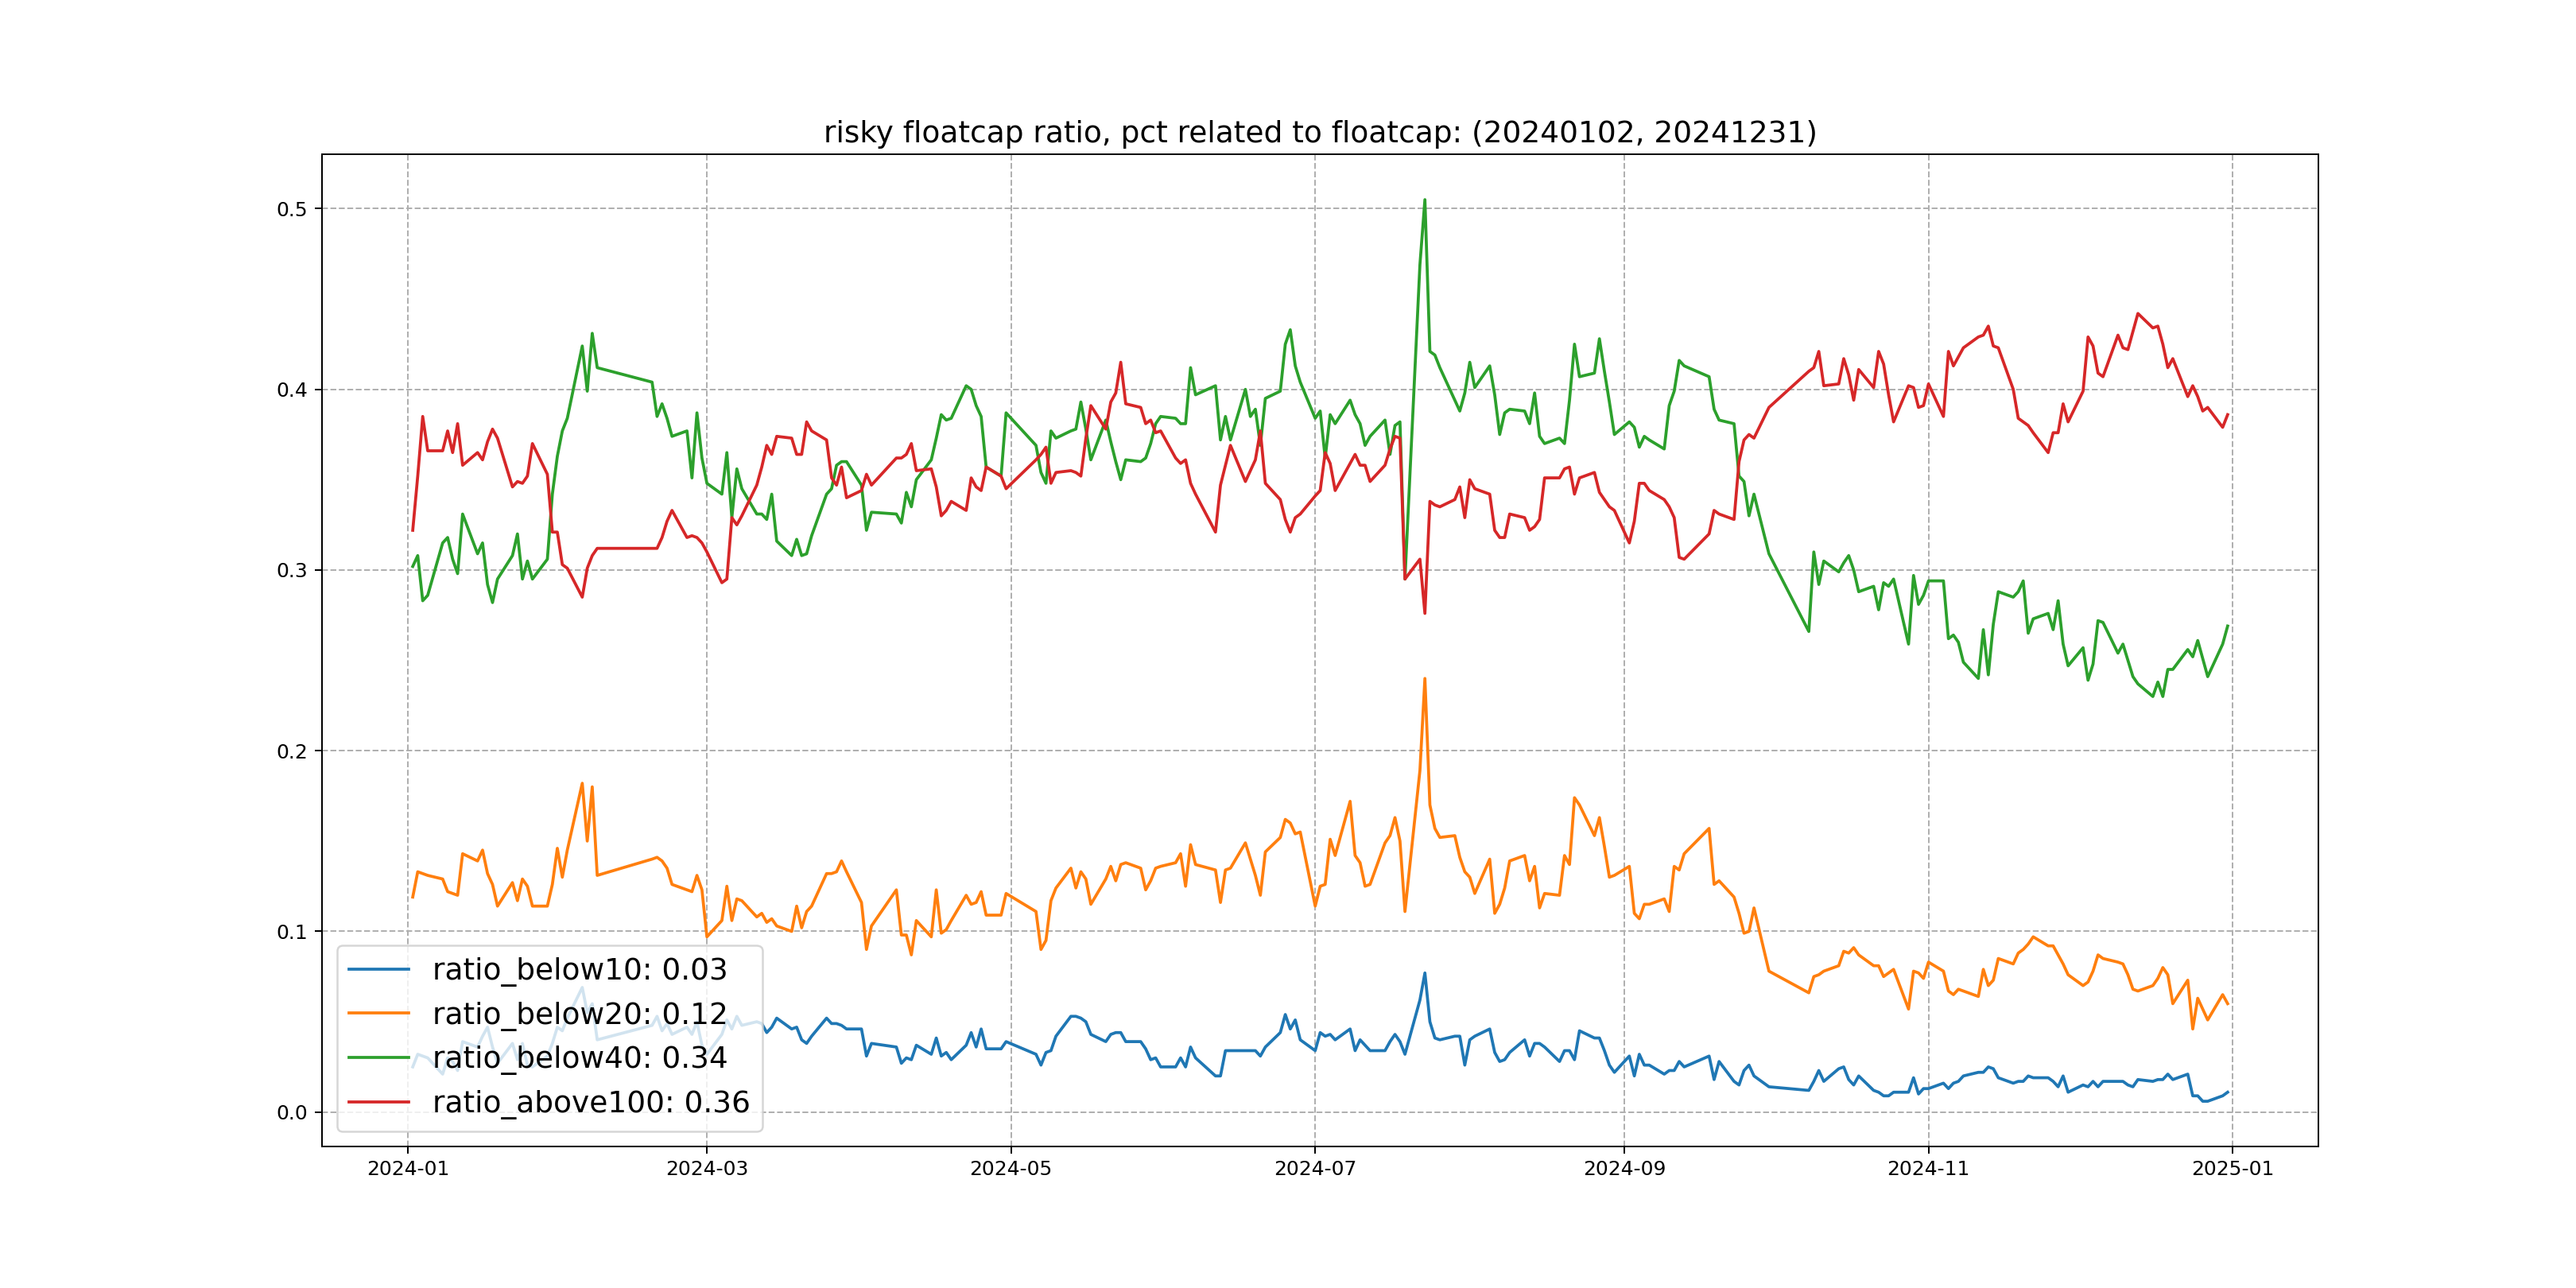Click the 2024-09 x-axis tick label

[x=1624, y=1169]
